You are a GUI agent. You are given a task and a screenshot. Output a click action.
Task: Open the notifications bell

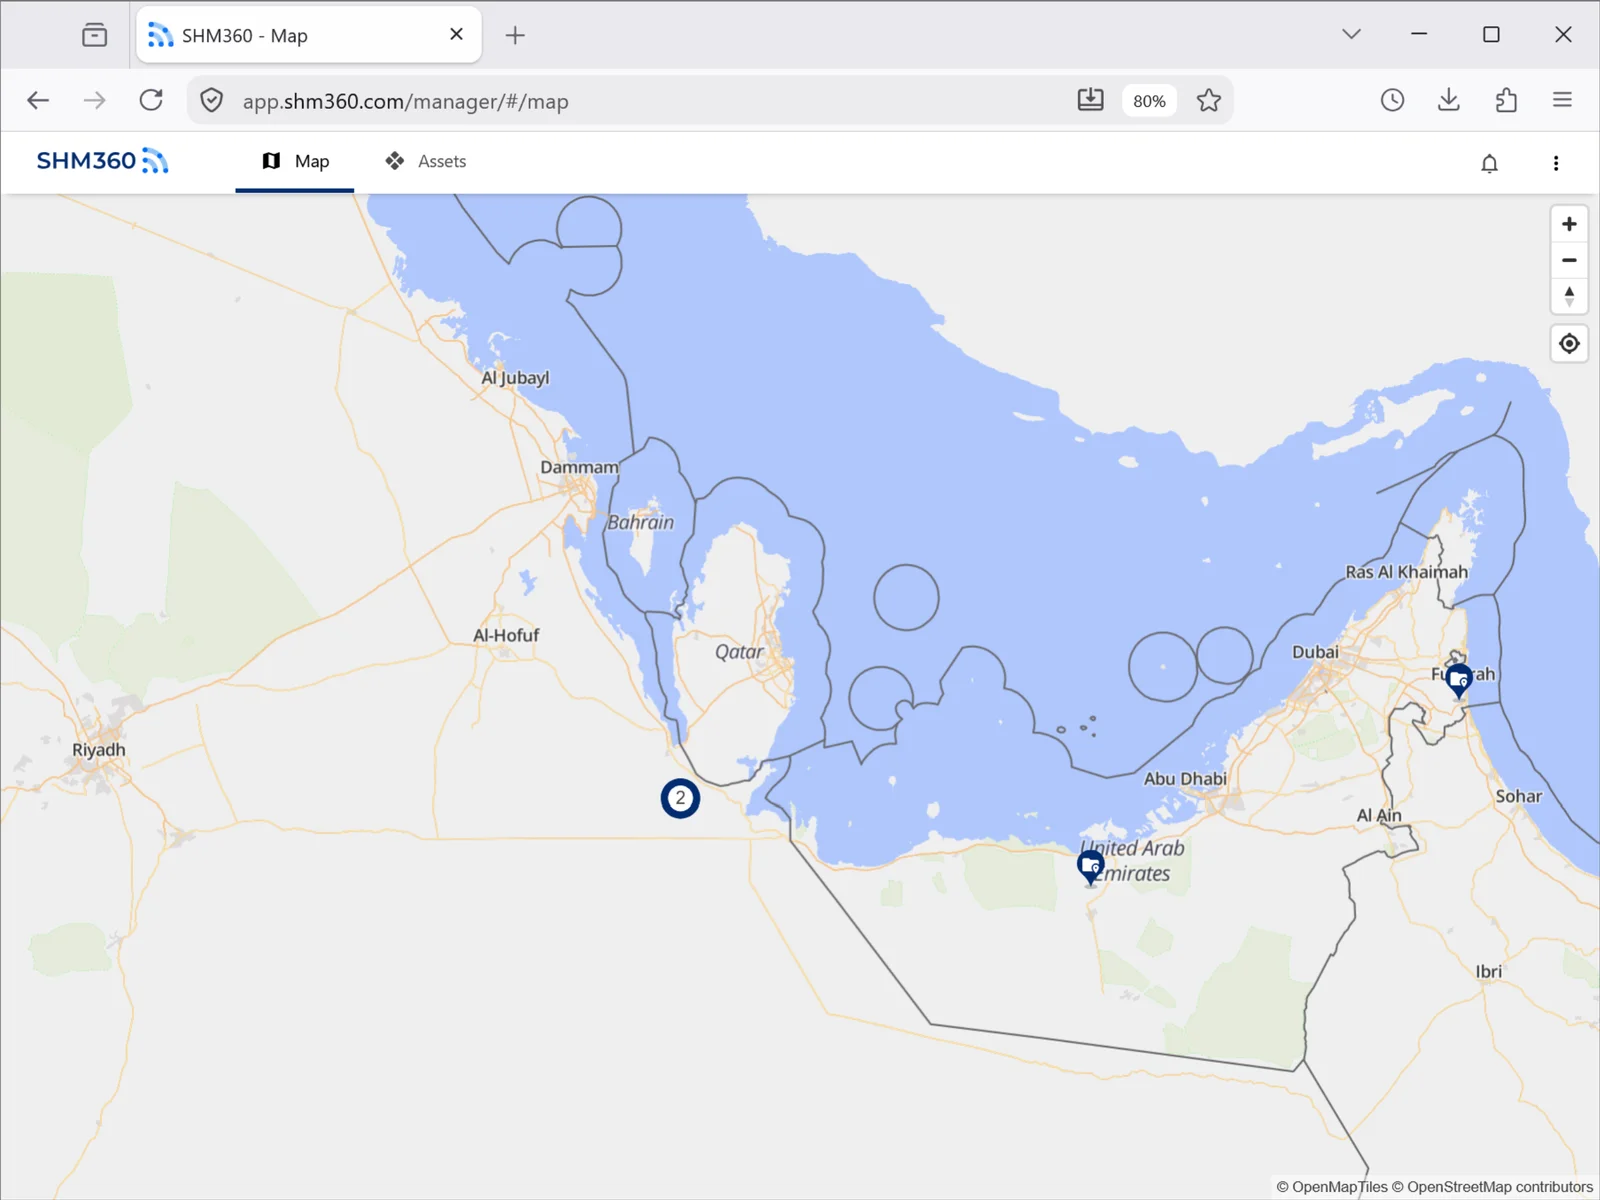click(x=1489, y=163)
